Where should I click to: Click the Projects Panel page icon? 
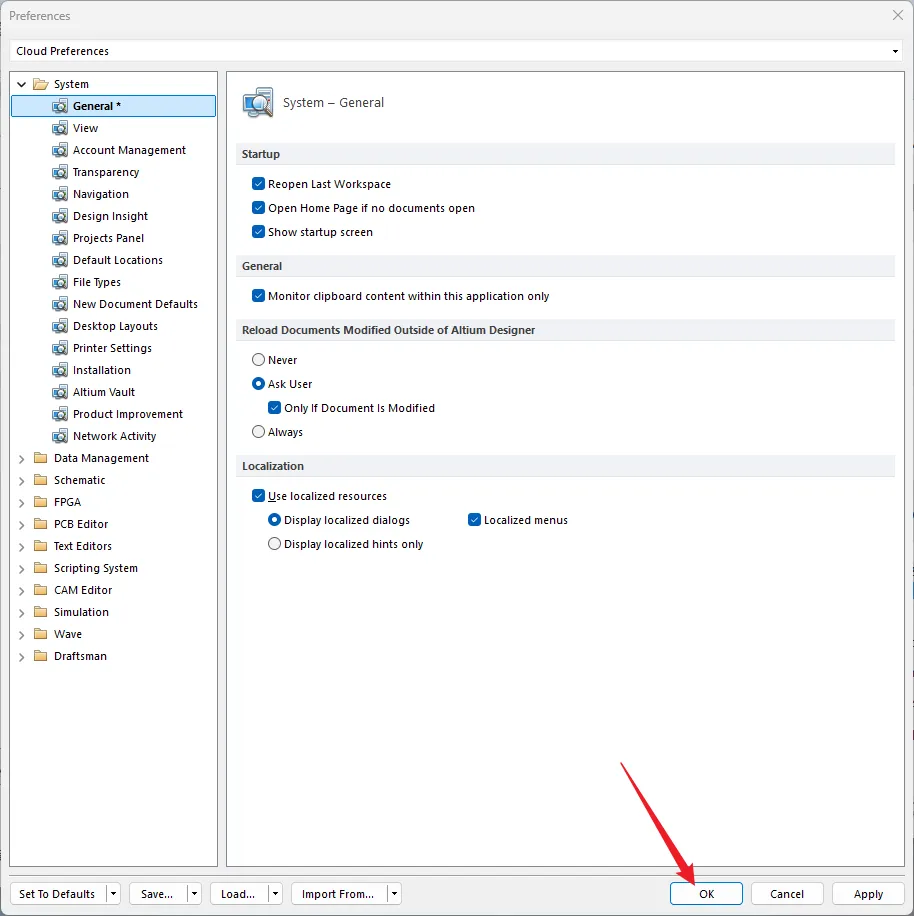pyautogui.click(x=60, y=238)
